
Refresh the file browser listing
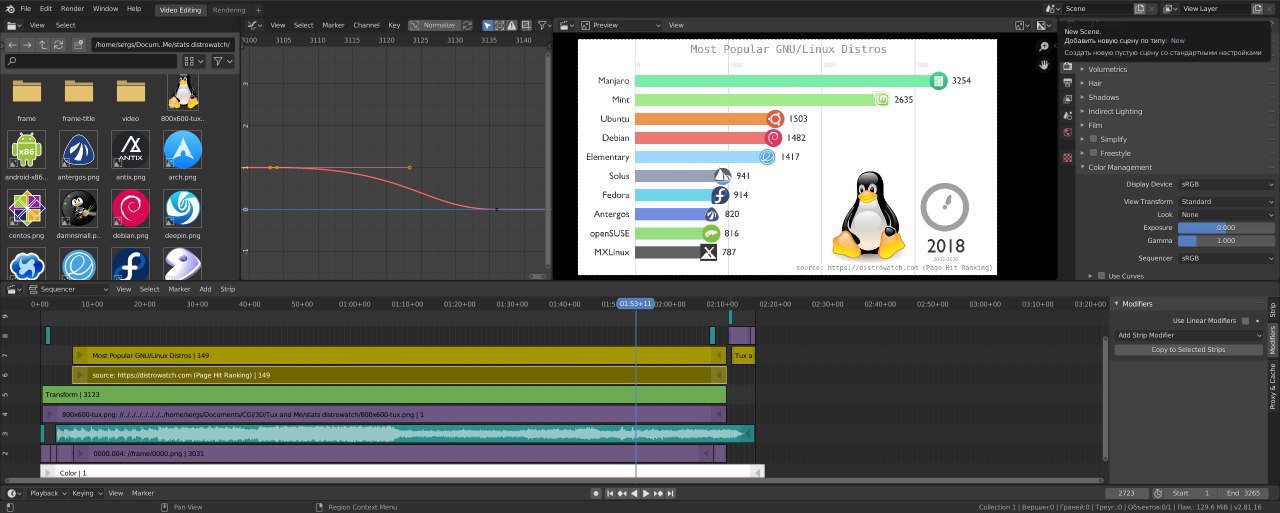[x=60, y=44]
